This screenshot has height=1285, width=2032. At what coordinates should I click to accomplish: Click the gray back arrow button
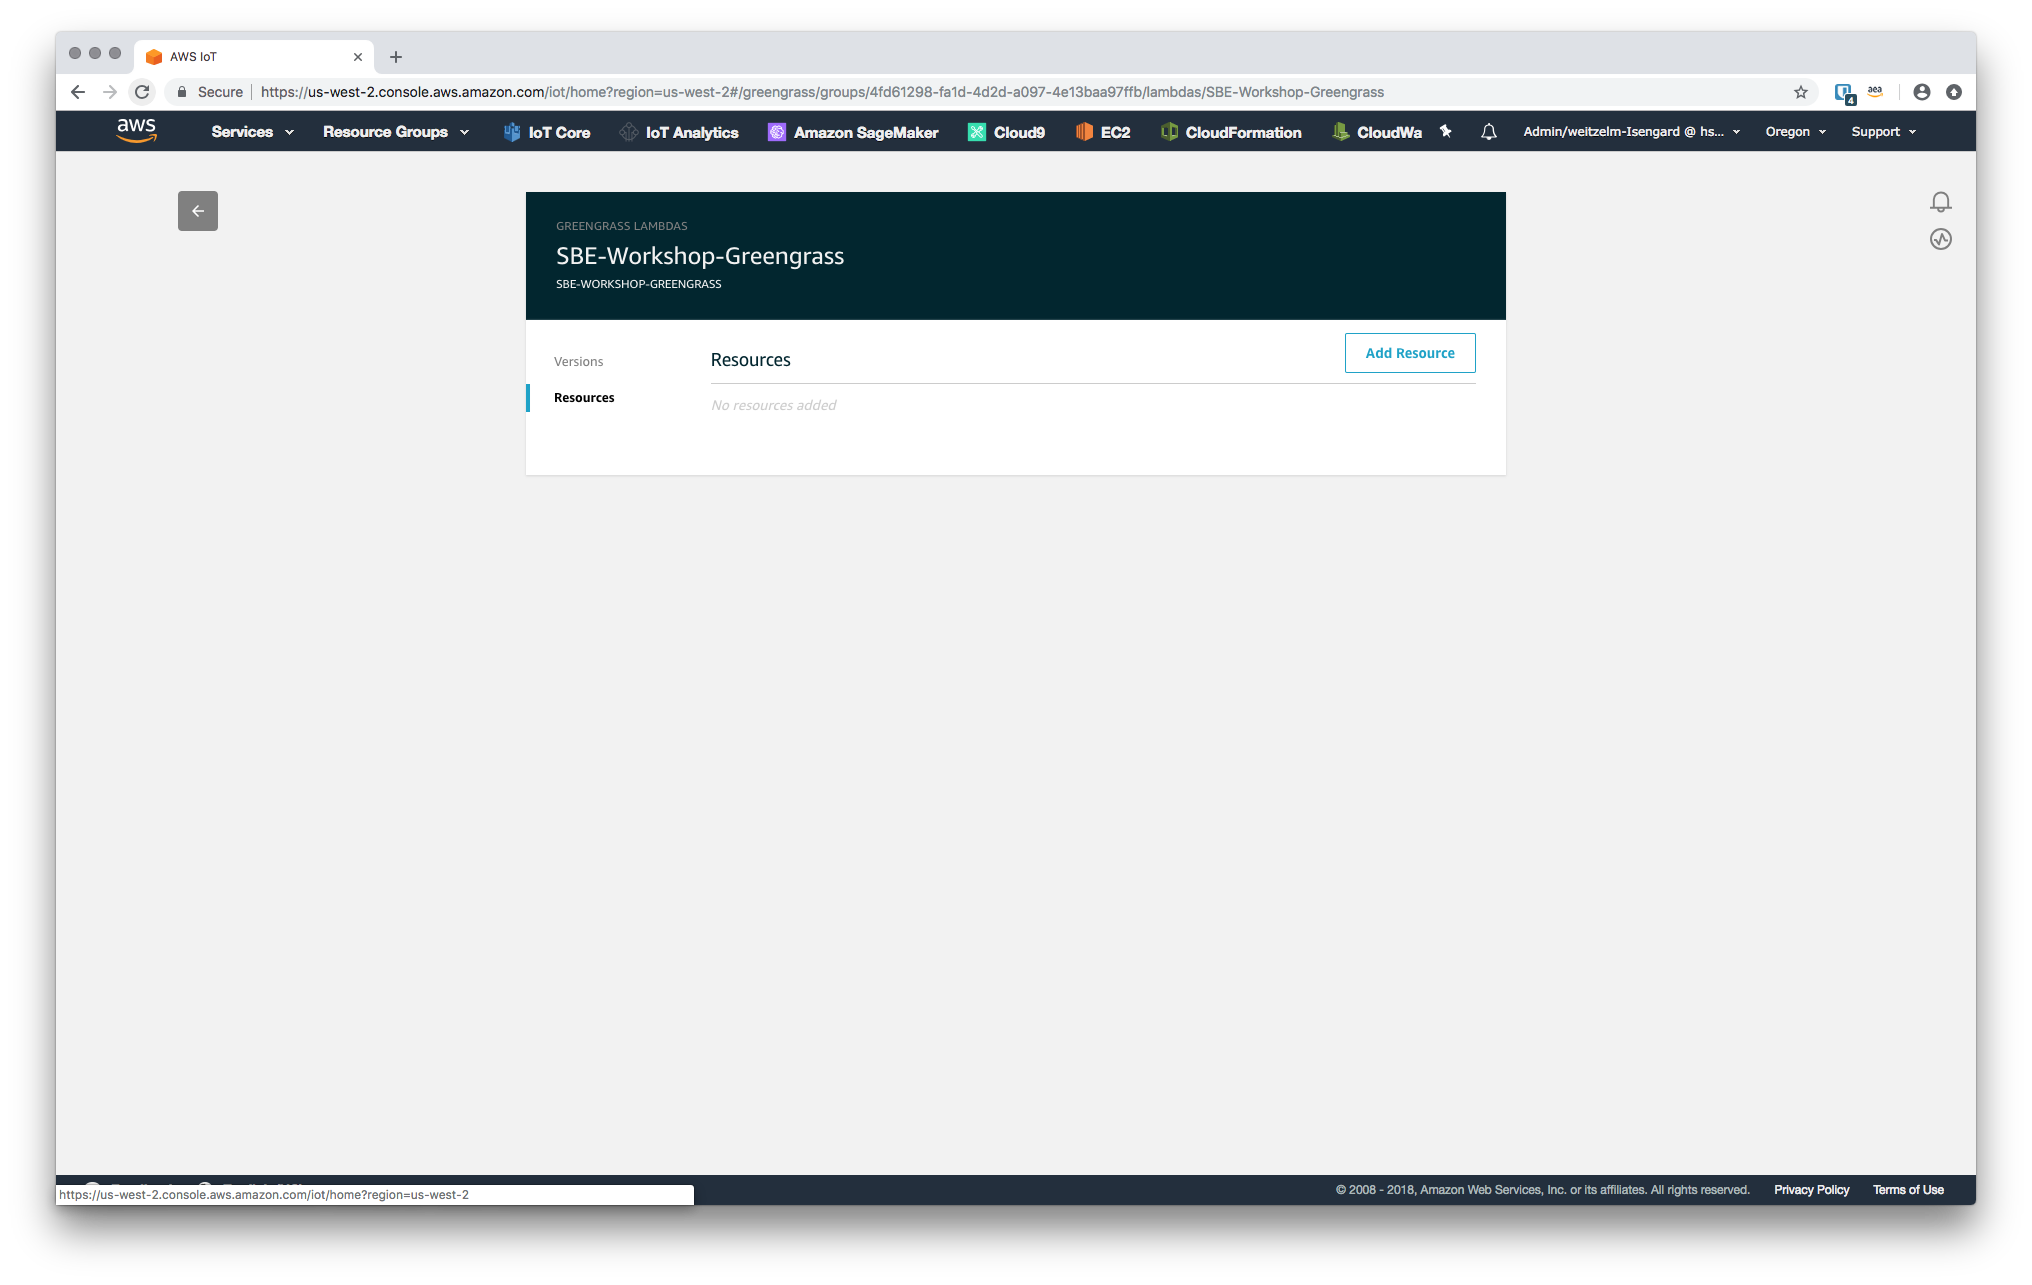click(198, 211)
